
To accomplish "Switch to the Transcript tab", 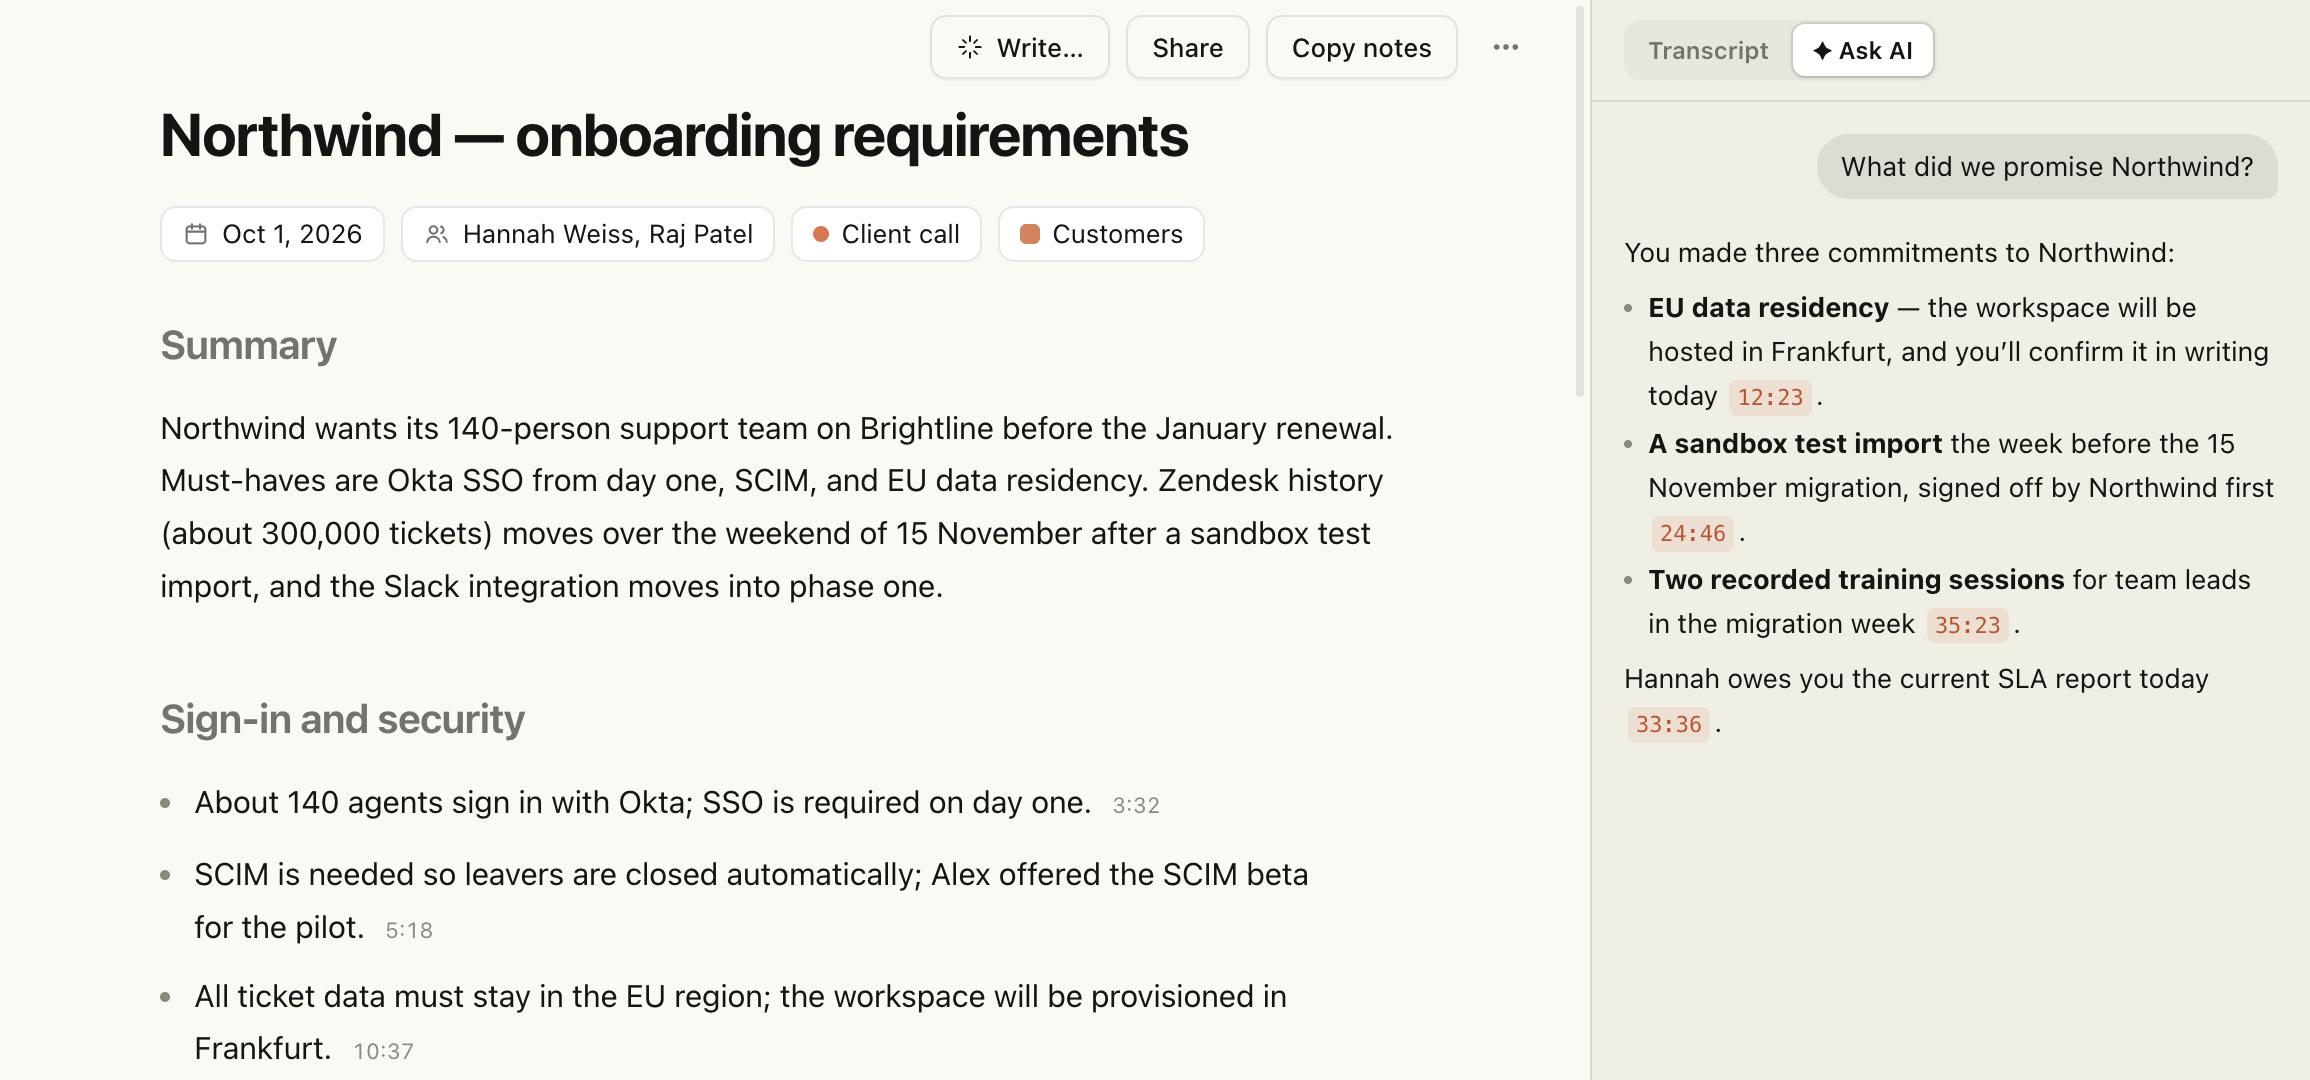I will (x=1708, y=51).
